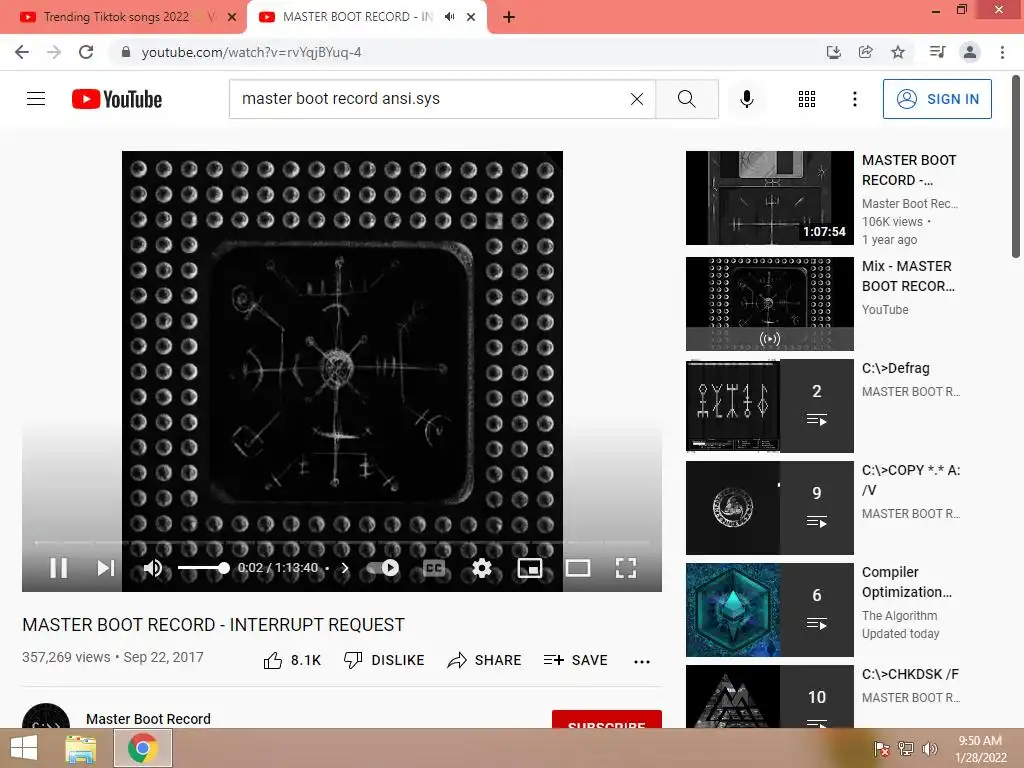Clear the search box text
The image size is (1024, 768).
(x=637, y=99)
